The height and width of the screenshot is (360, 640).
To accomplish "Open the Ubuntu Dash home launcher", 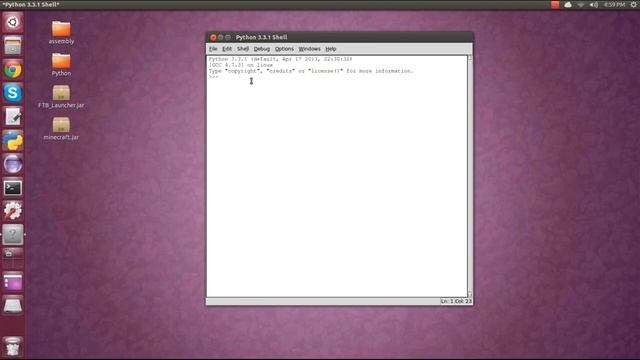I will pos(13,22).
